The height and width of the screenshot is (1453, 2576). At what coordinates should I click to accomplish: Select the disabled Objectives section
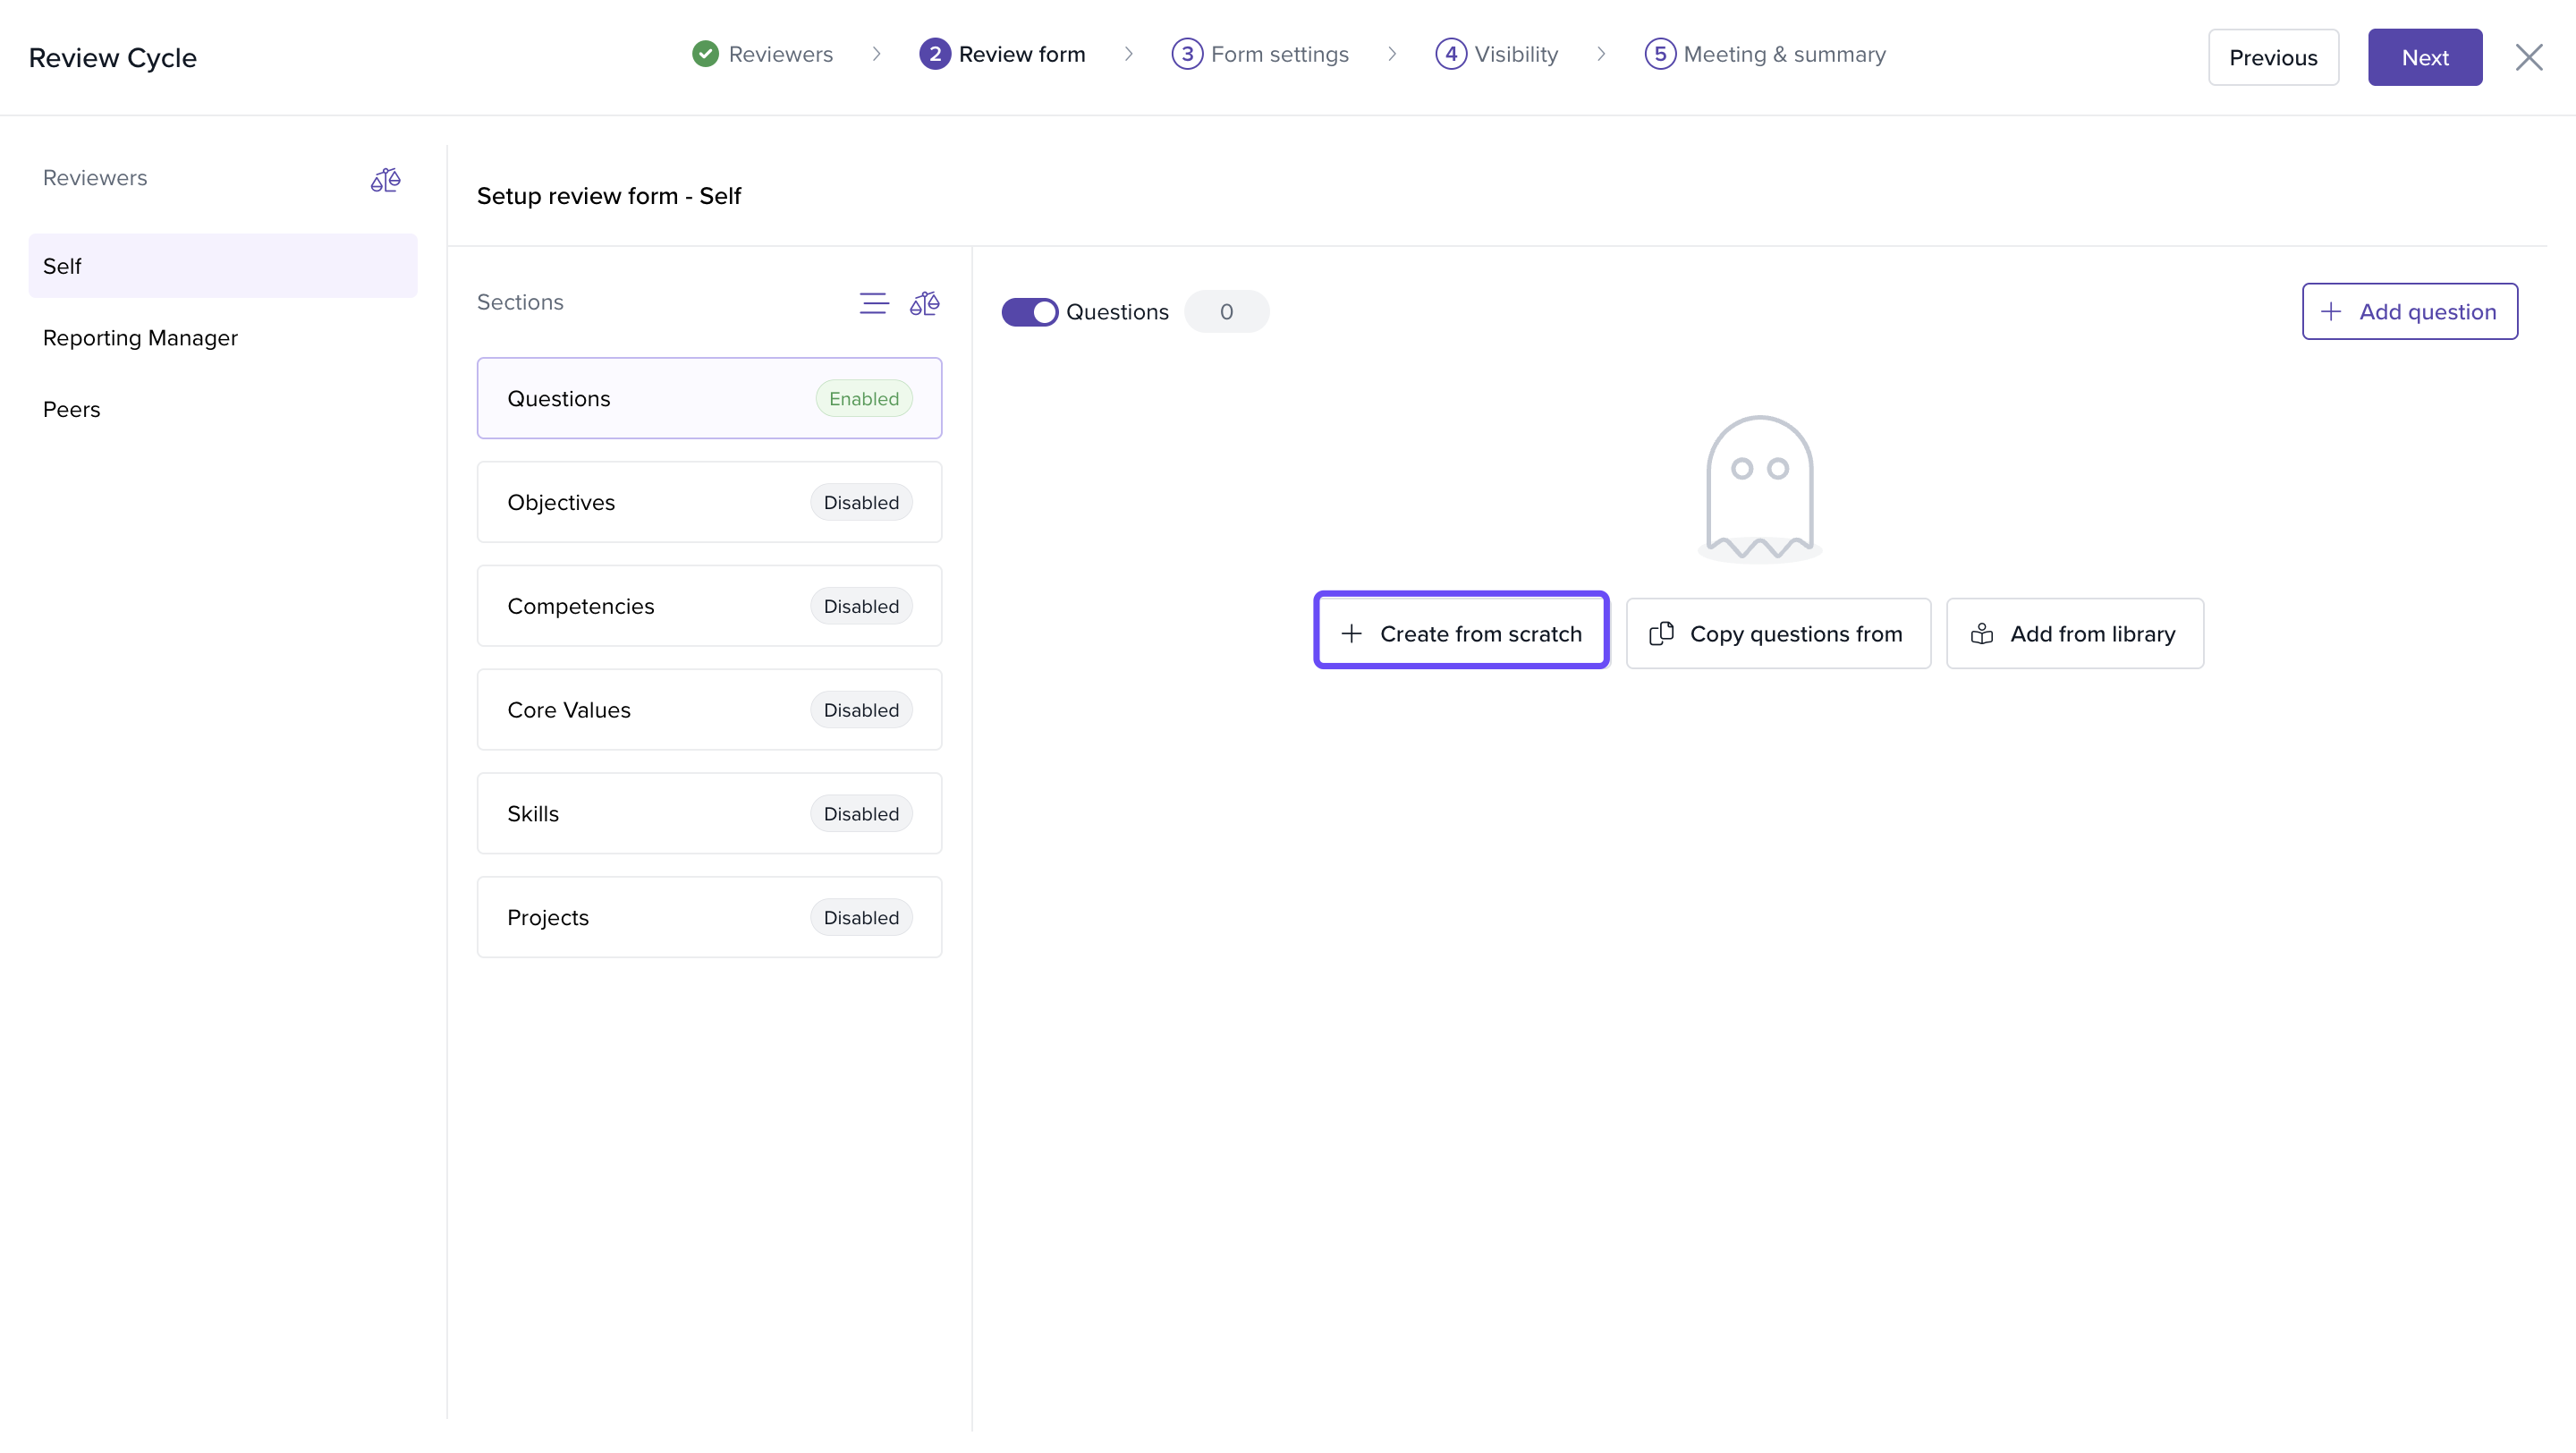(x=708, y=502)
